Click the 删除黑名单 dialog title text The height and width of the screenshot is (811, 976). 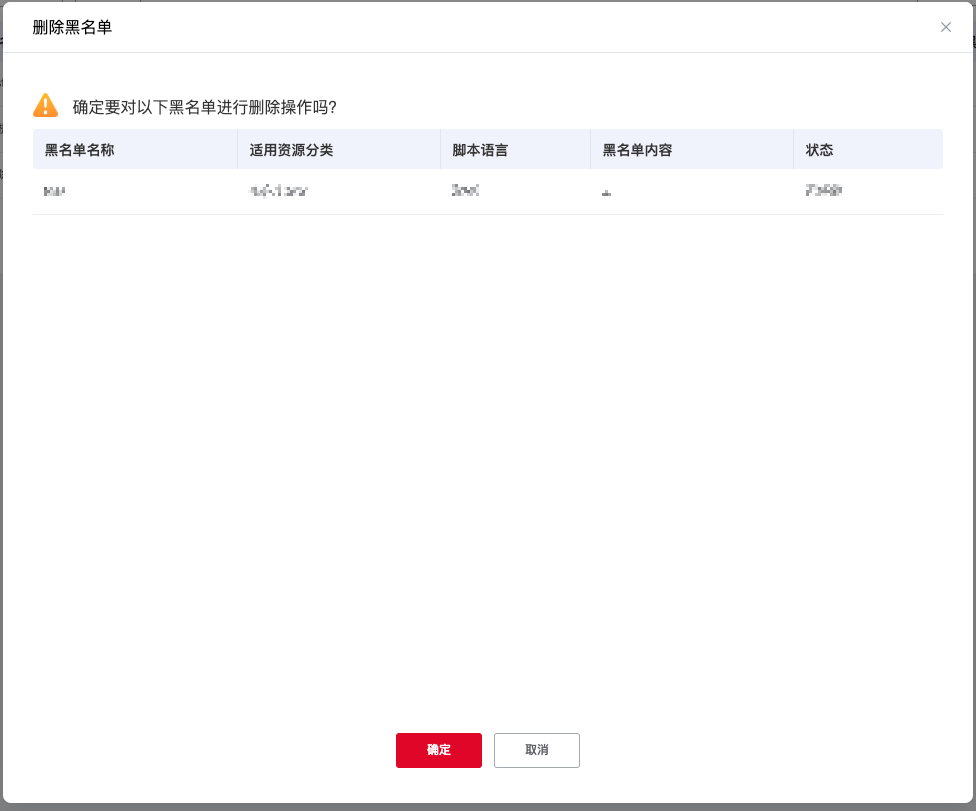point(72,27)
